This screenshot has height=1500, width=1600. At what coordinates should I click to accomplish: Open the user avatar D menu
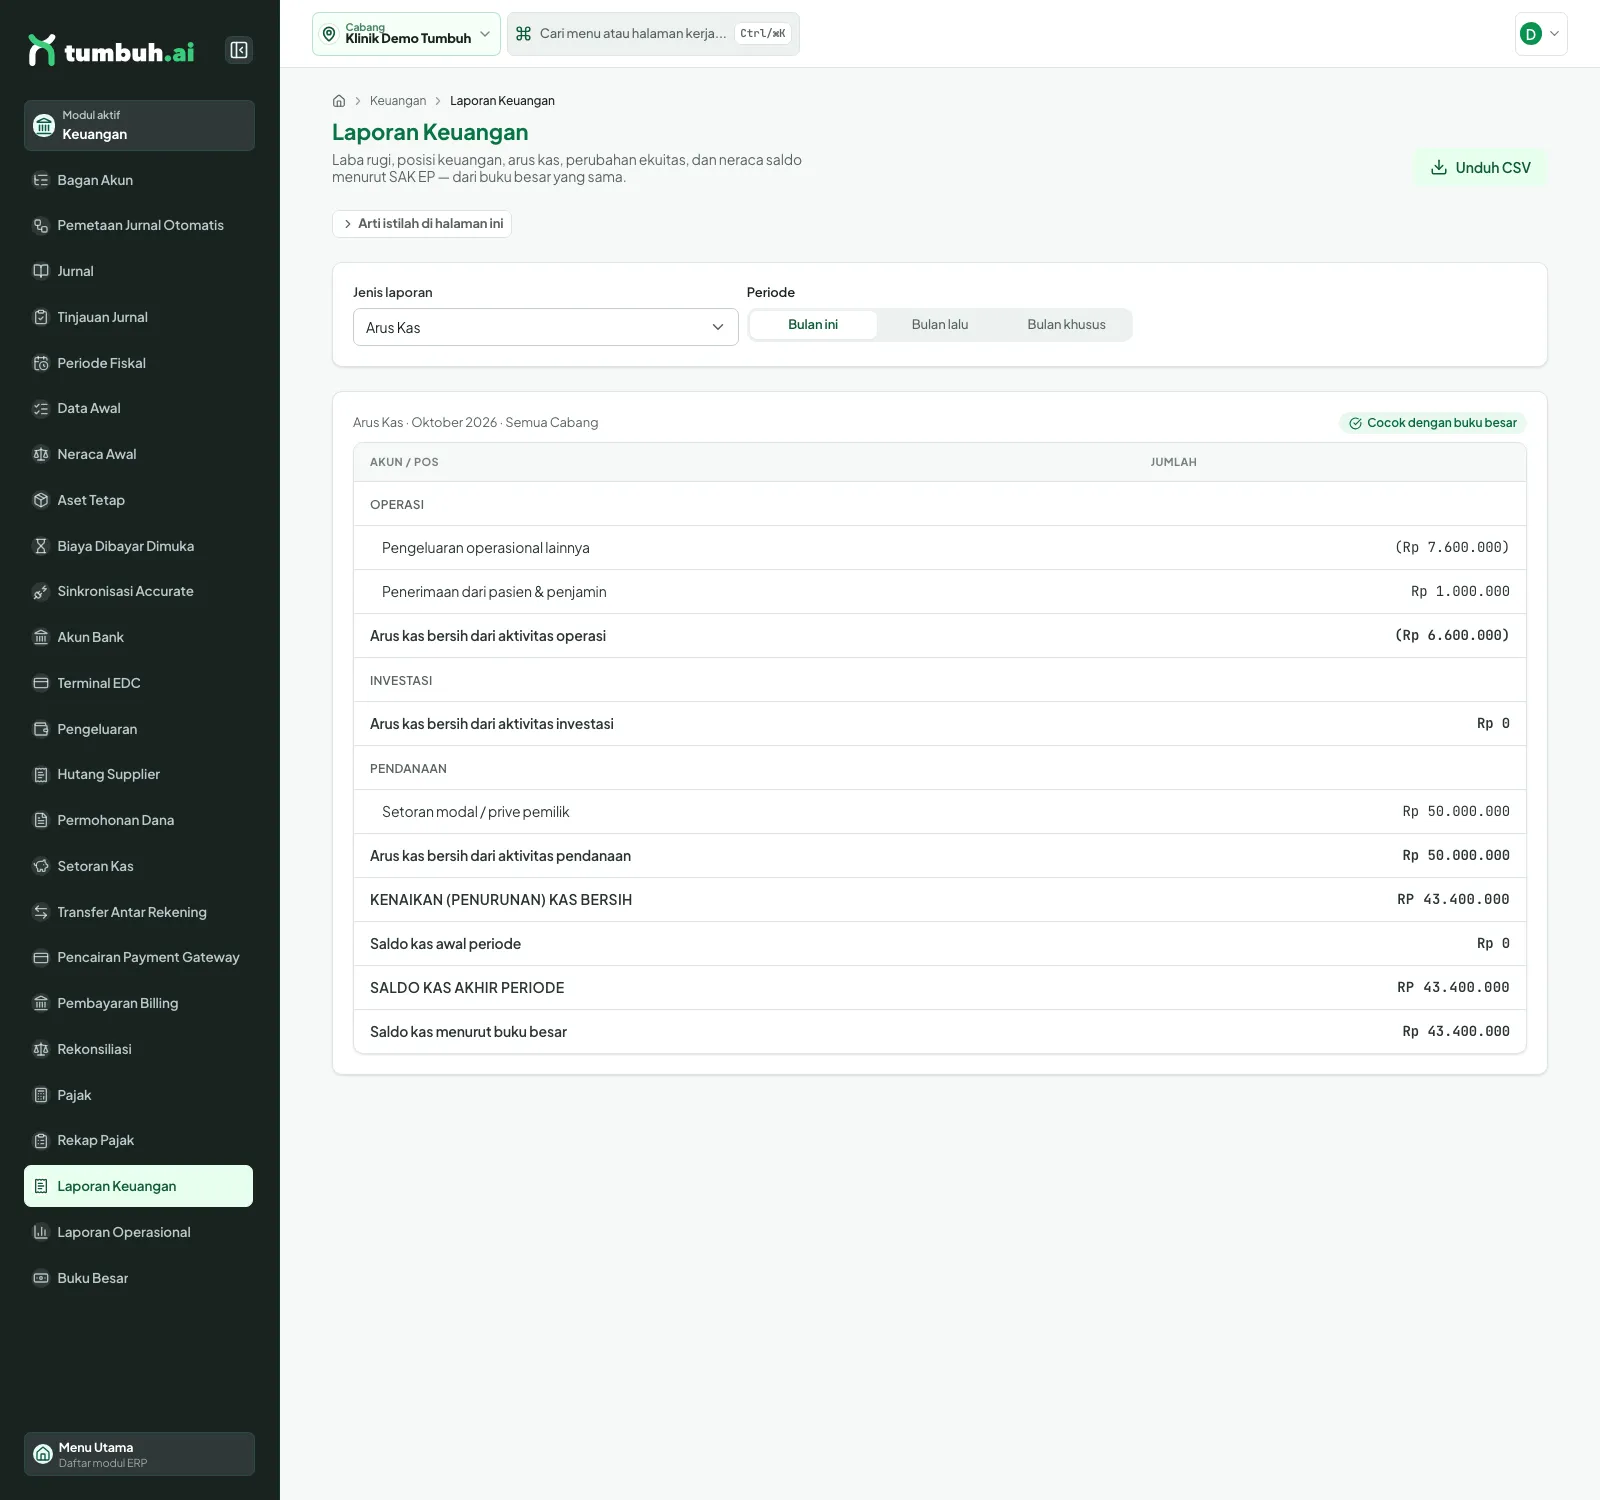point(1541,34)
